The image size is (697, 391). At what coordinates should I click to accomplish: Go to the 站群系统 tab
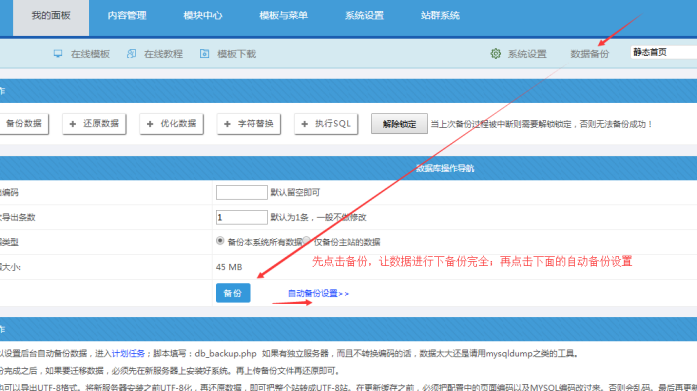pyautogui.click(x=440, y=16)
